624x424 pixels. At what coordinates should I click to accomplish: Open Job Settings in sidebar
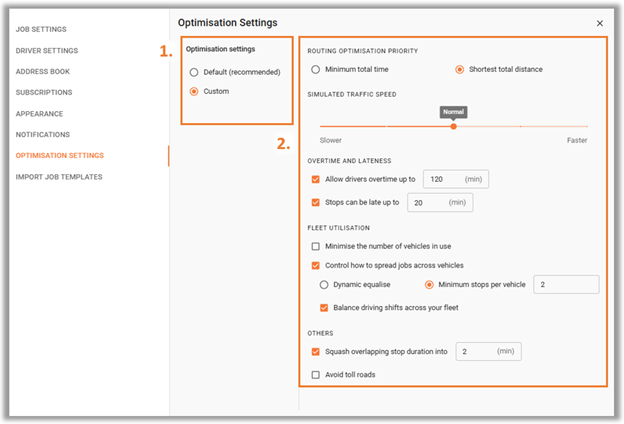[41, 29]
